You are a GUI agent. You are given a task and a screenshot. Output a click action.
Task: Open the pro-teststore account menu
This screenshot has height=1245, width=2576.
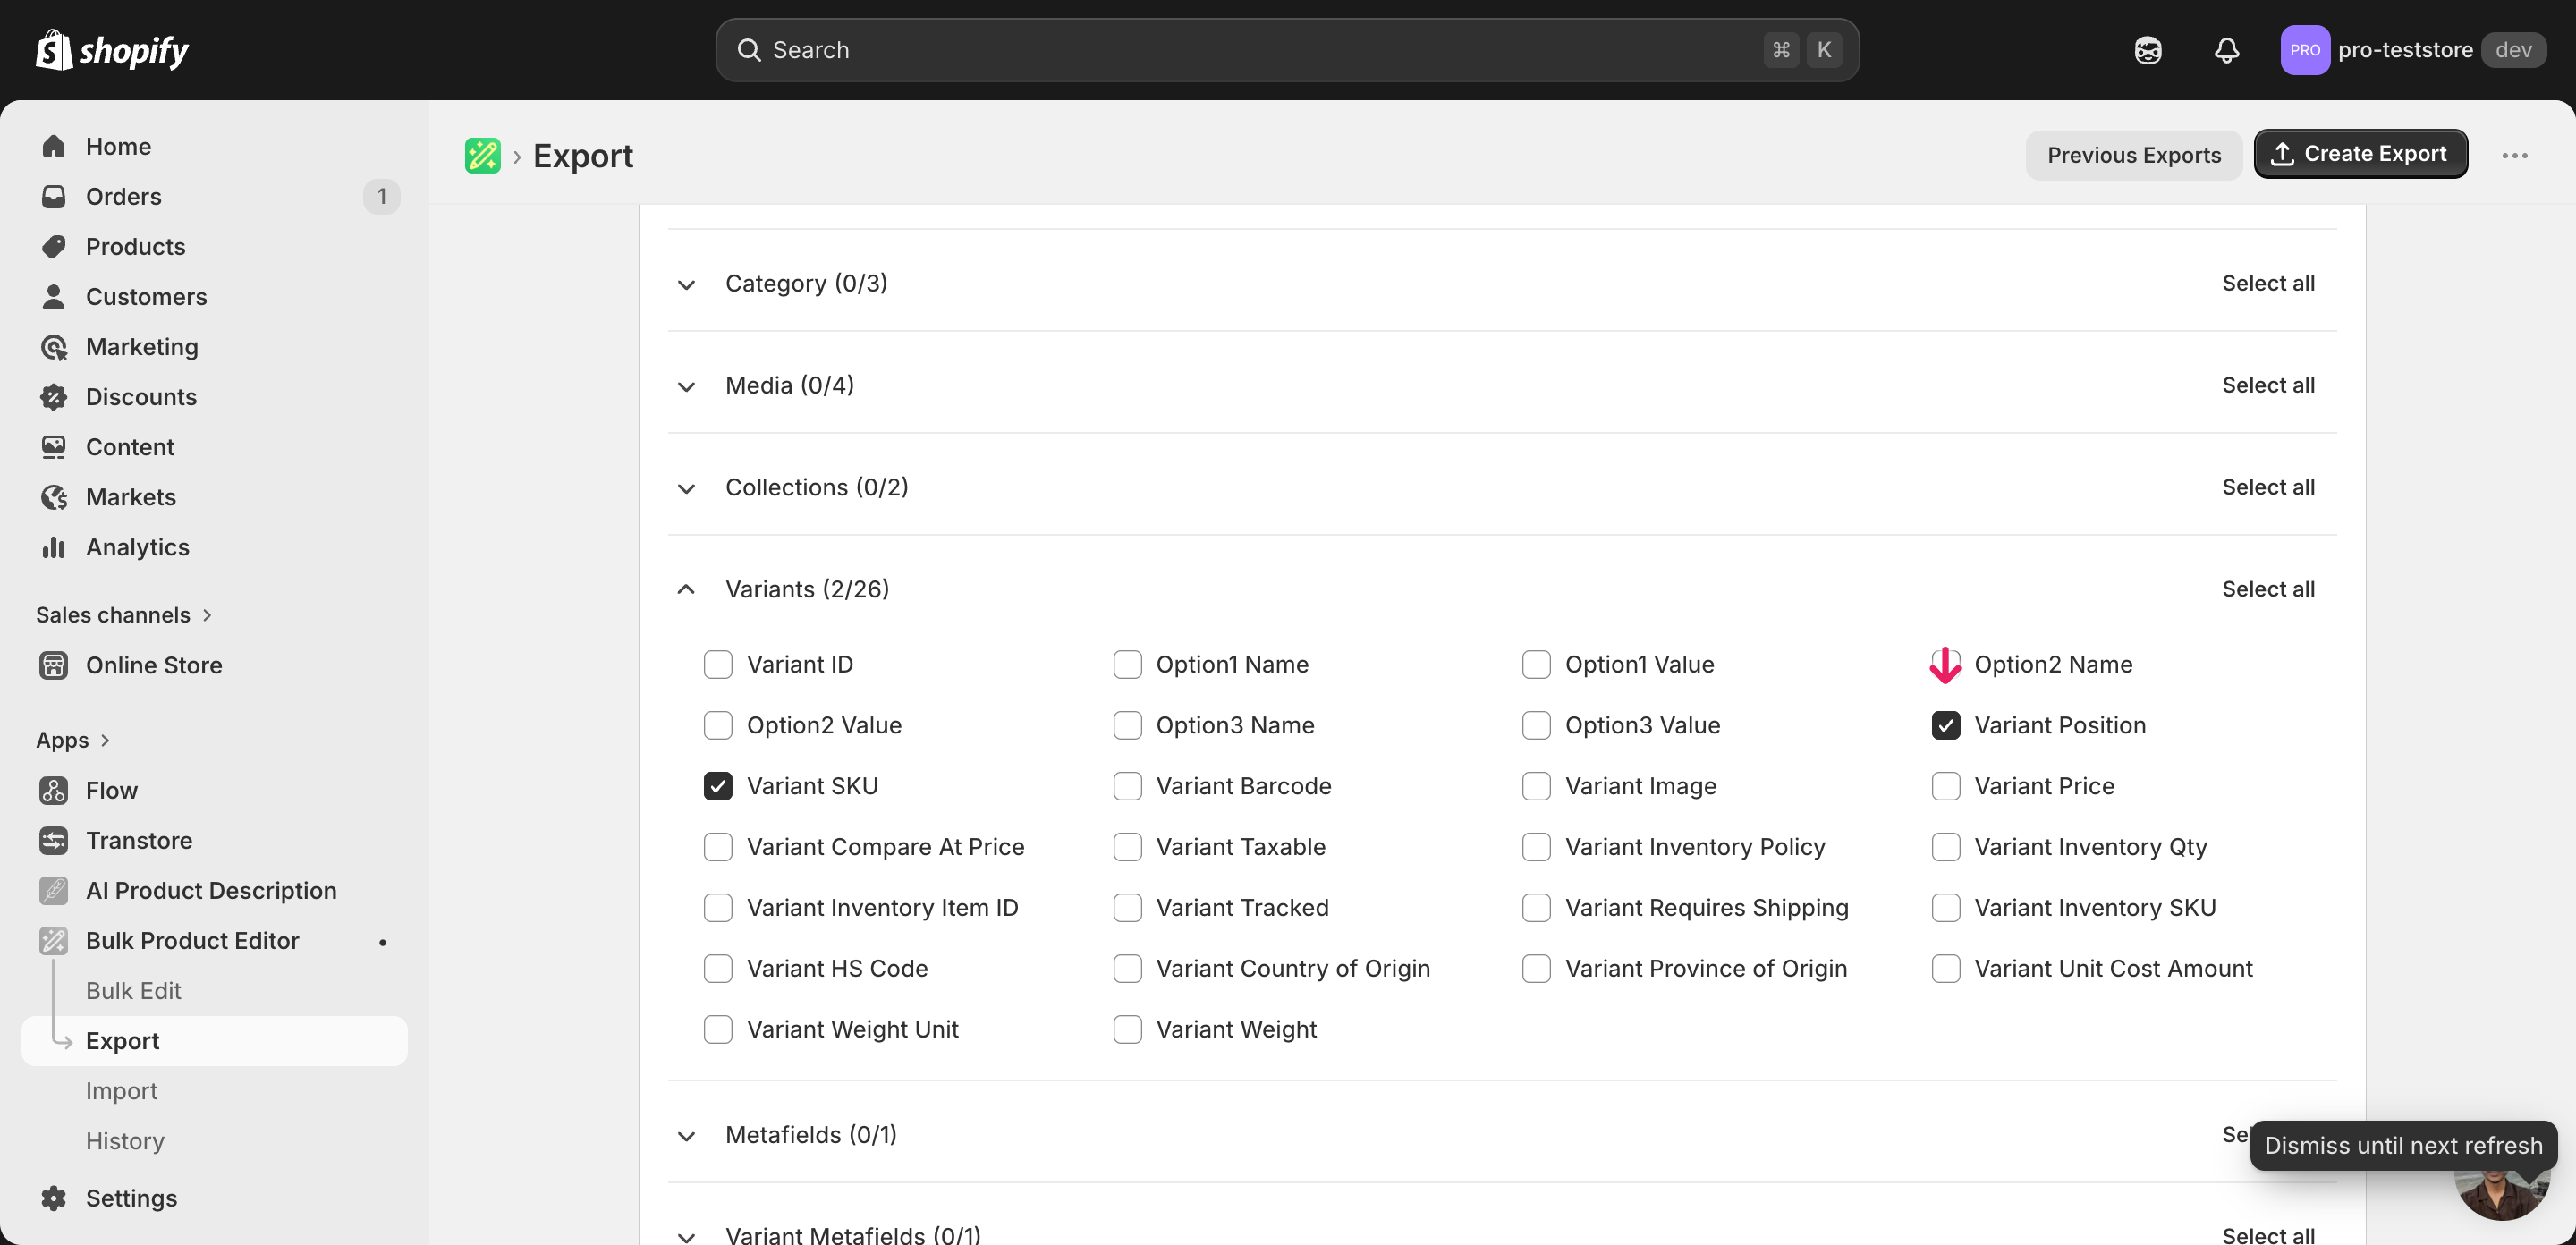click(x=2412, y=50)
